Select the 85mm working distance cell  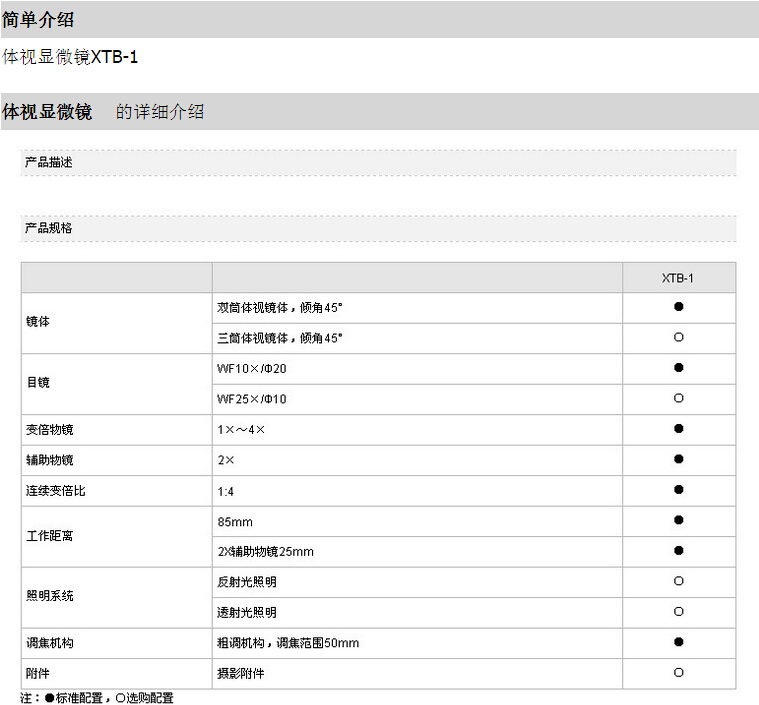pos(417,522)
